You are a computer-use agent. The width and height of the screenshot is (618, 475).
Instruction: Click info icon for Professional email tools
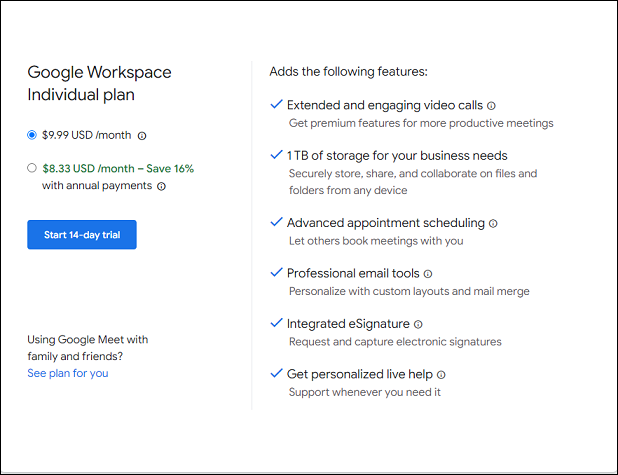point(428,274)
